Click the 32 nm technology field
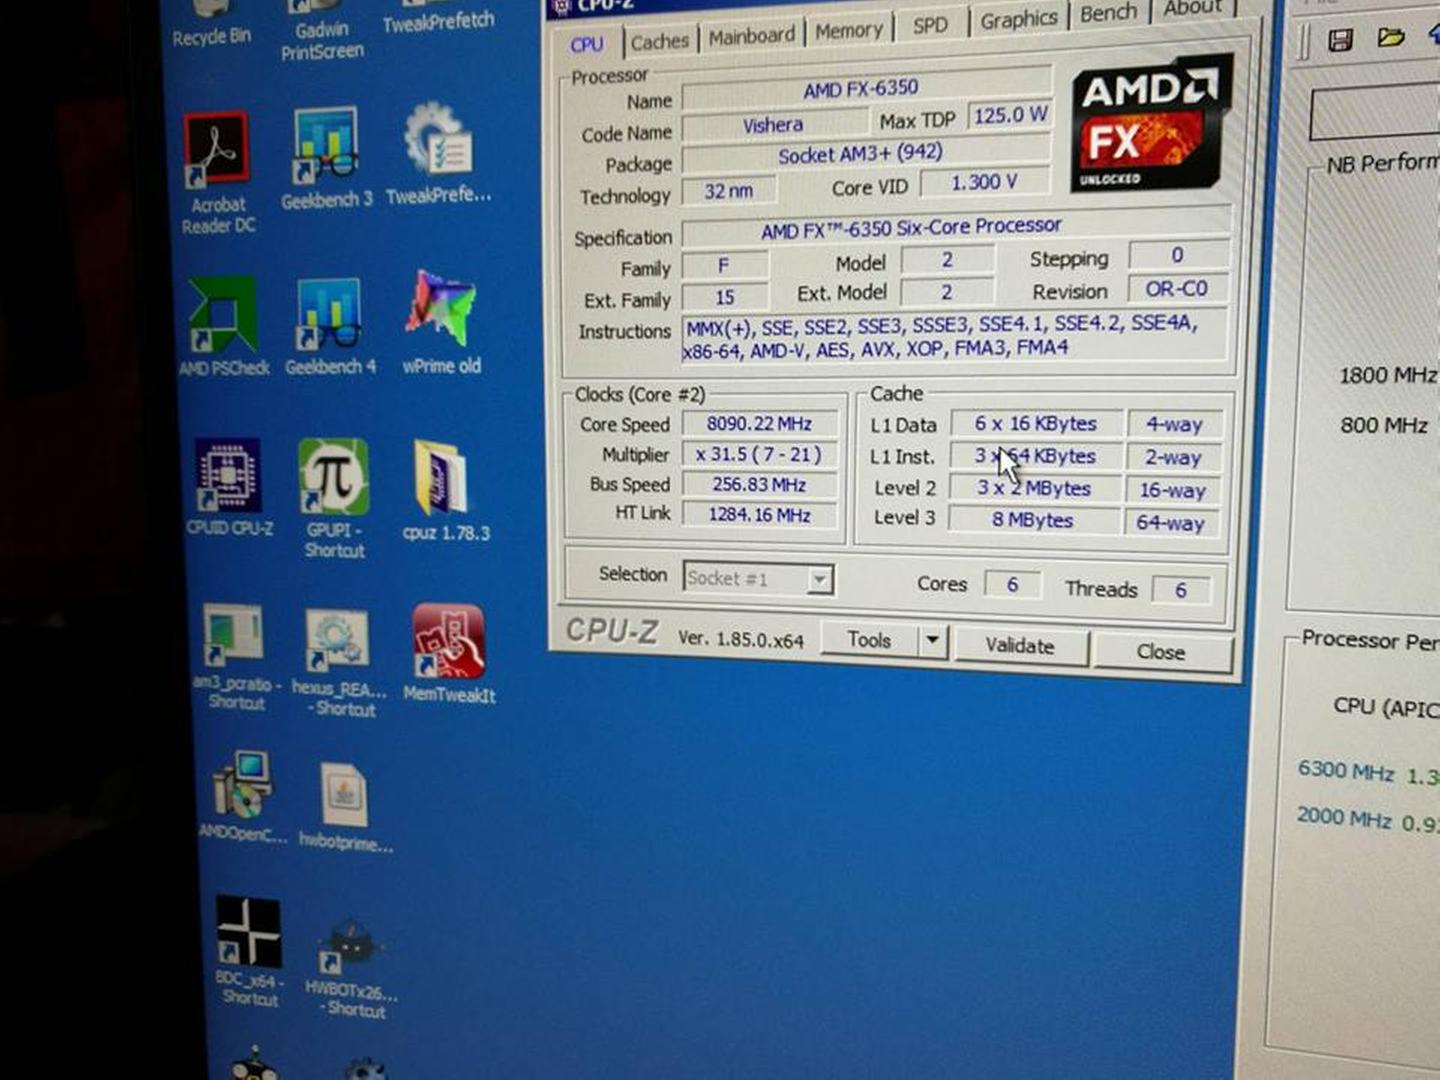Screen dimensions: 1440x1080 point(730,191)
